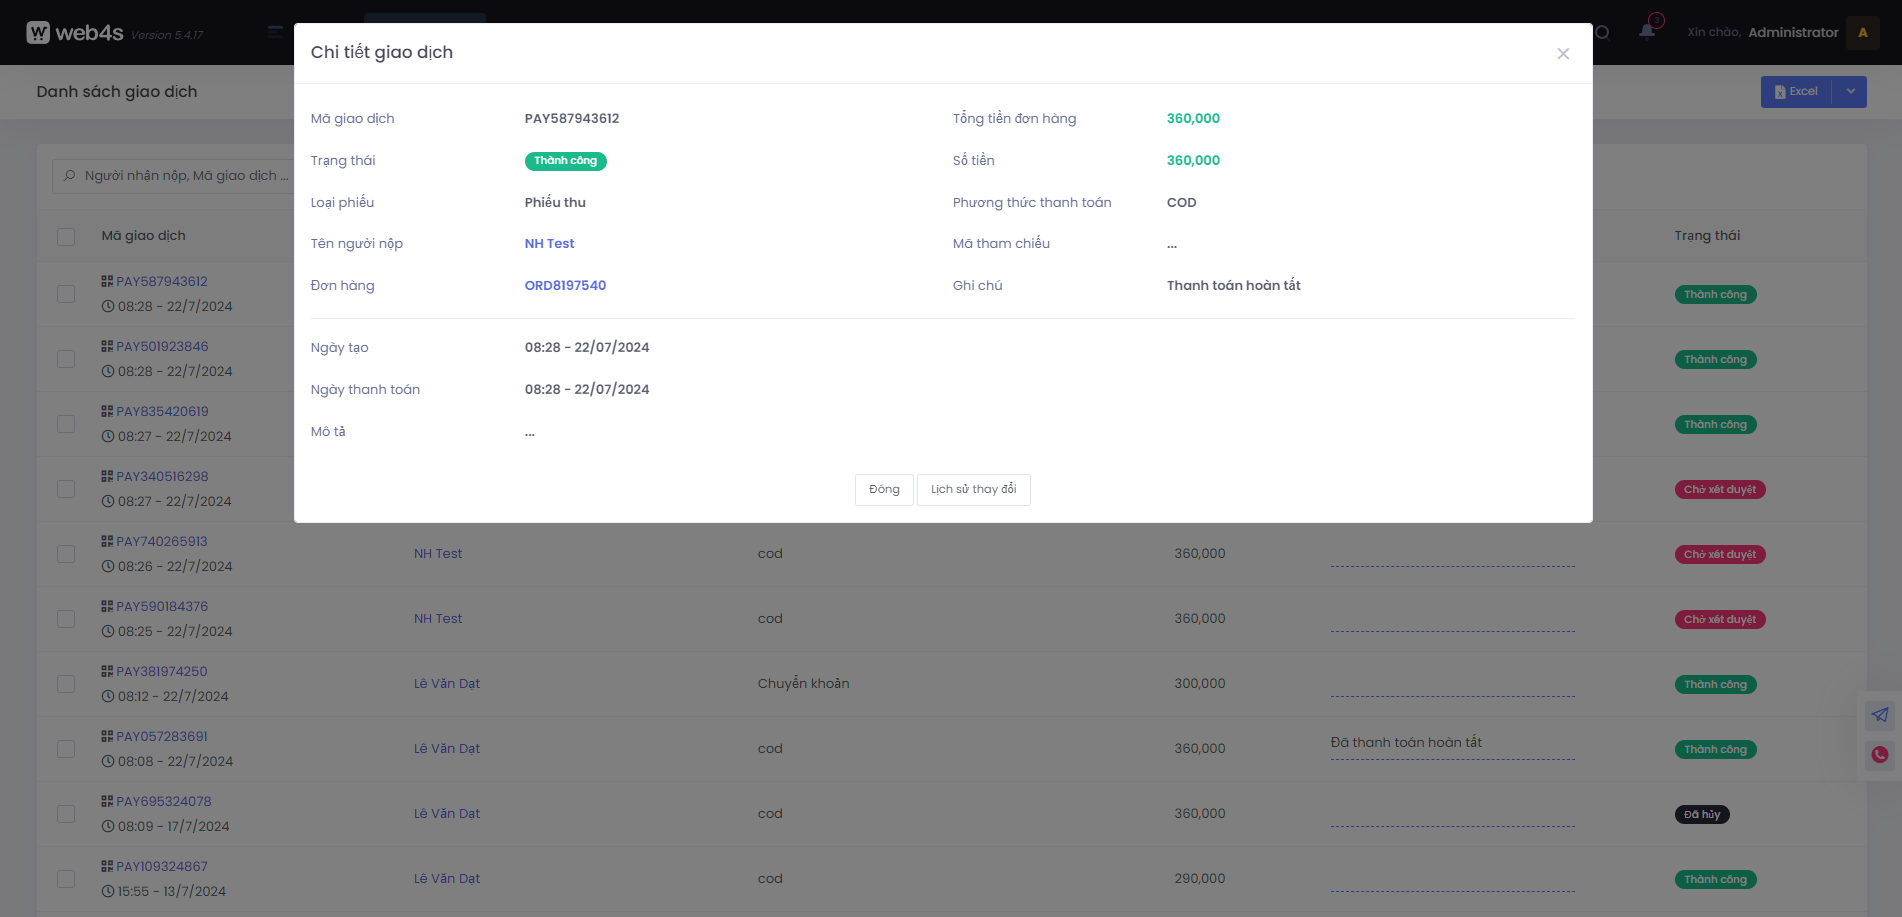Open transaction PAY057283691 link
Screen dimensions: 1902x917
pos(162,737)
